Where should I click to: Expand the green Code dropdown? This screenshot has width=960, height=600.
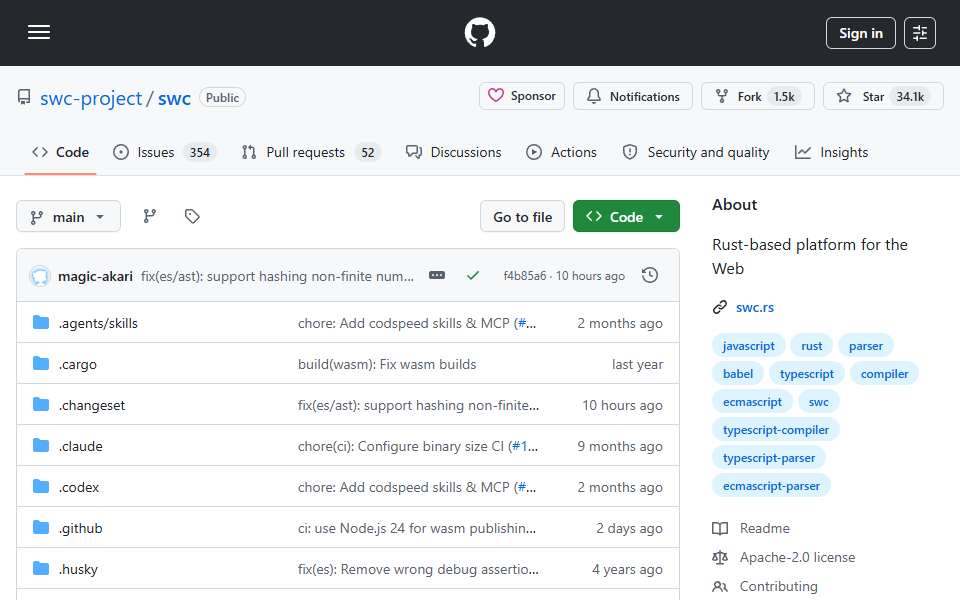(626, 217)
